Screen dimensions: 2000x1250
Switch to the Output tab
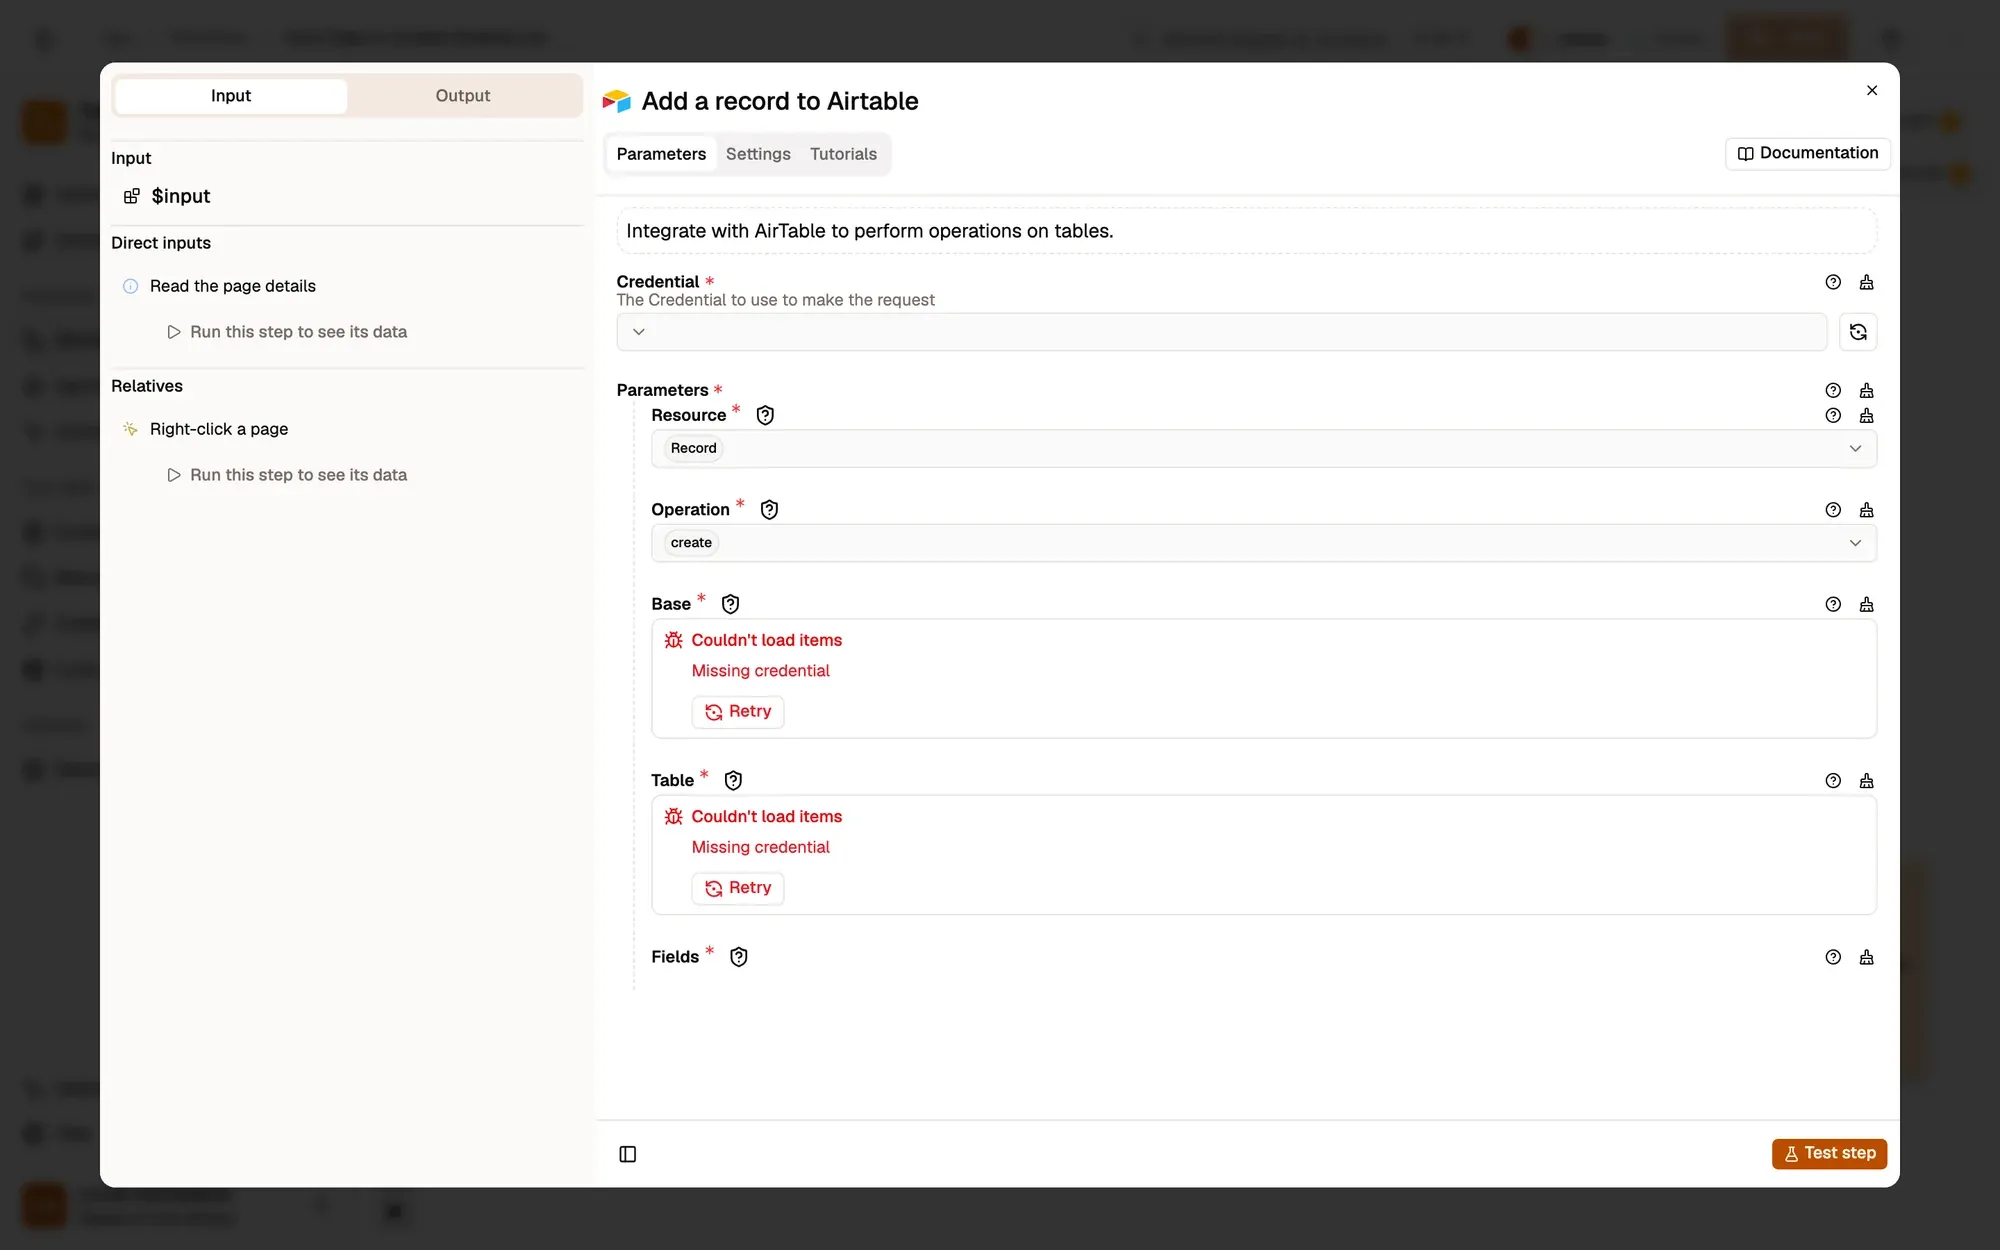pos(463,96)
